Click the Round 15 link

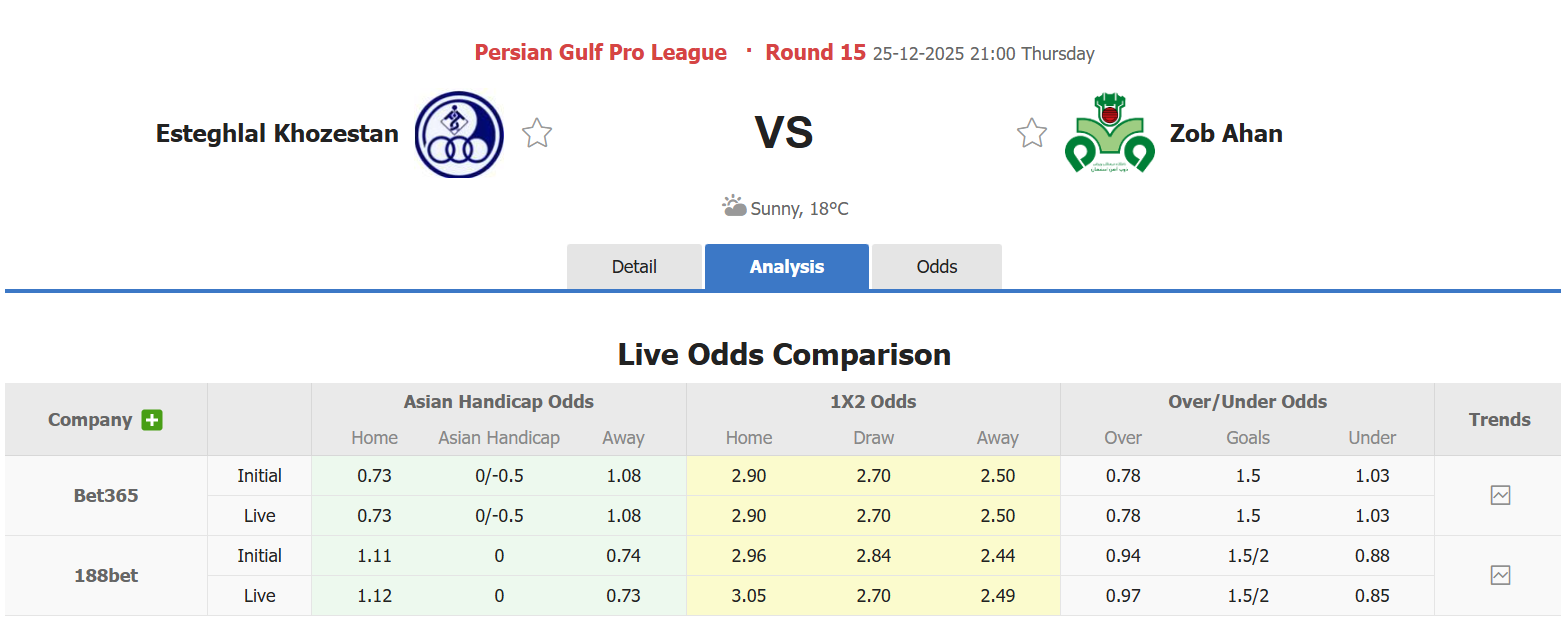815,52
